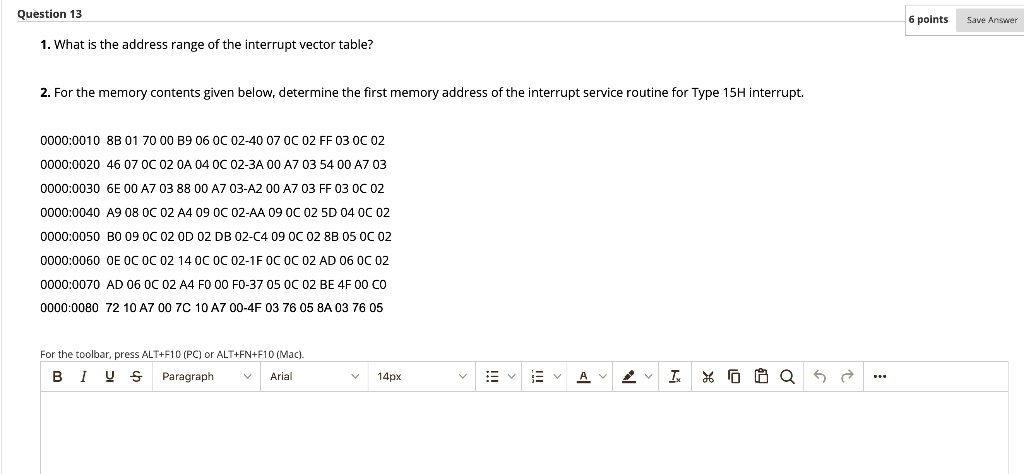Click memory row 0000:0070
This screenshot has width=1024, height=474.
click(x=214, y=285)
